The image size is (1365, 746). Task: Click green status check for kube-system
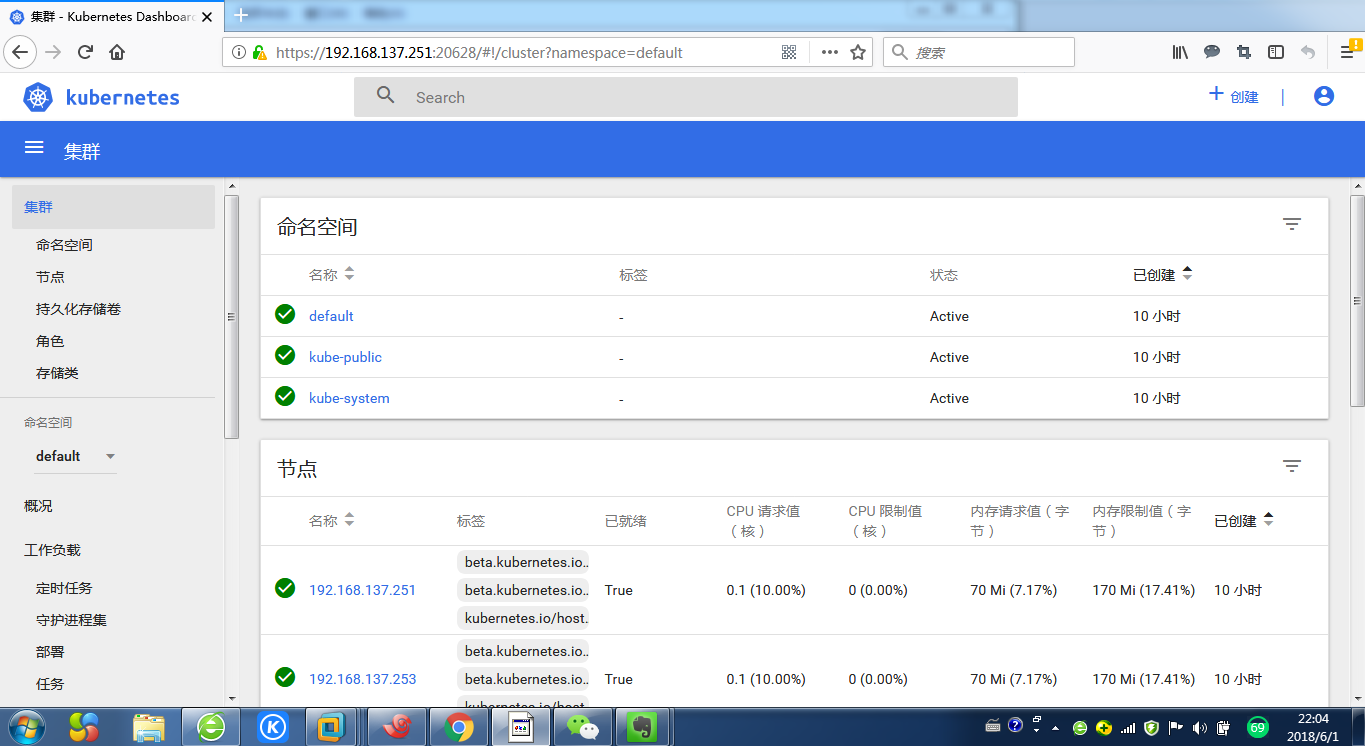click(x=285, y=396)
